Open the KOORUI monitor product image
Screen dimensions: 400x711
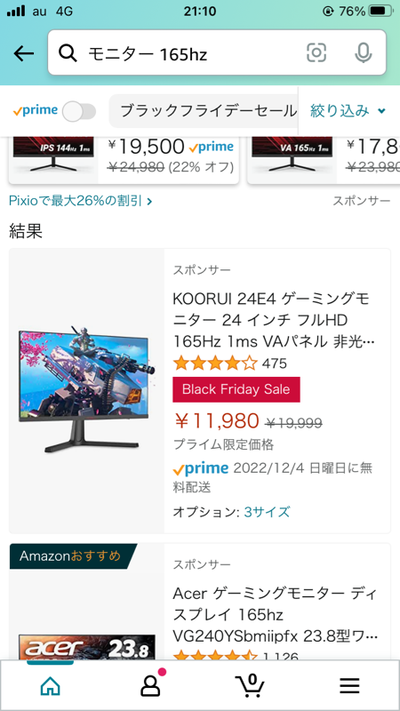pos(86,389)
